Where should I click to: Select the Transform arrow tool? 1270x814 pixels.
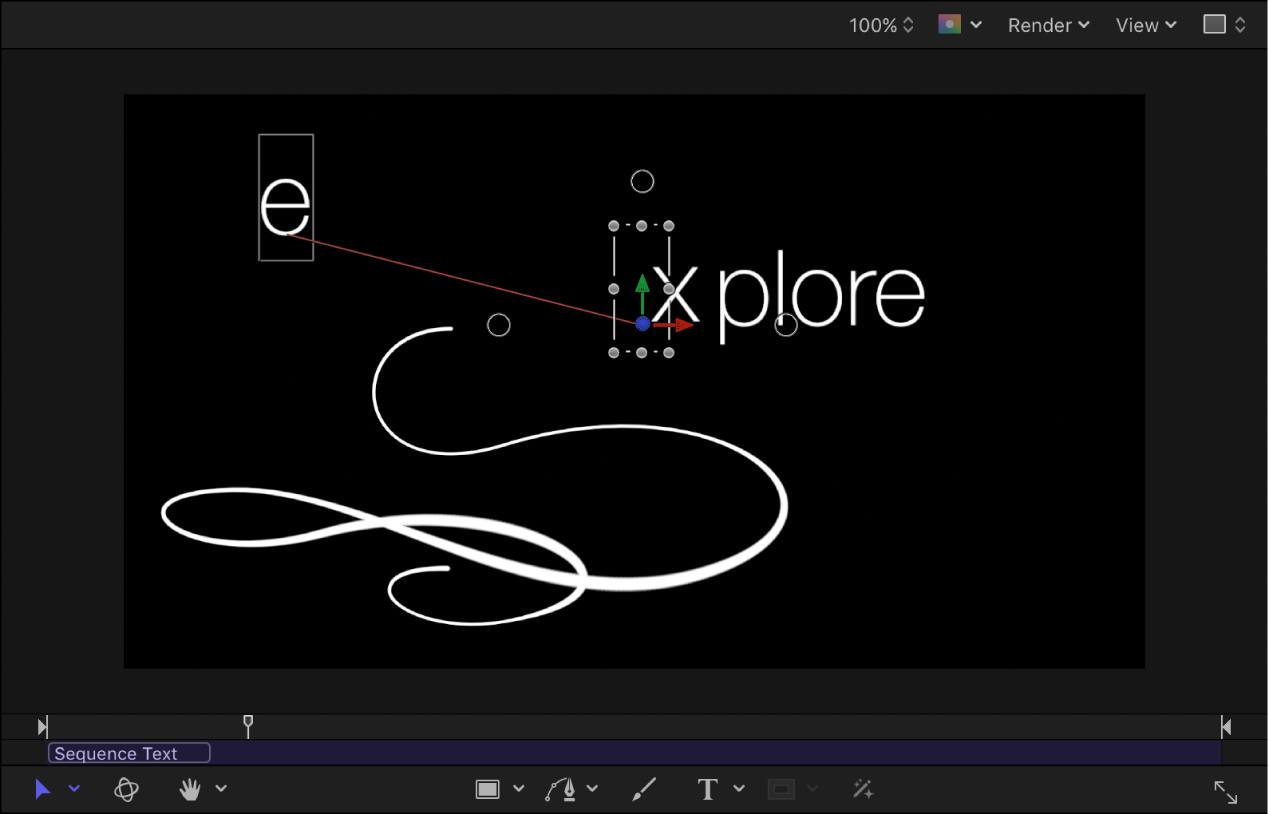click(x=42, y=789)
